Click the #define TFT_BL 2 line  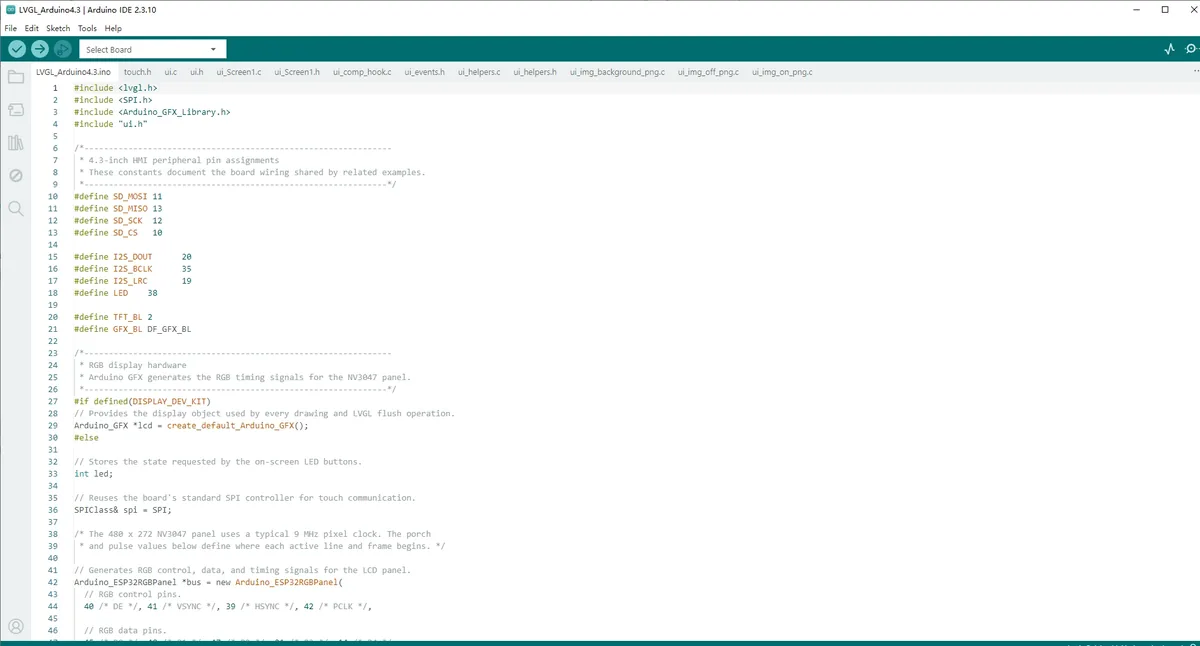coord(113,317)
